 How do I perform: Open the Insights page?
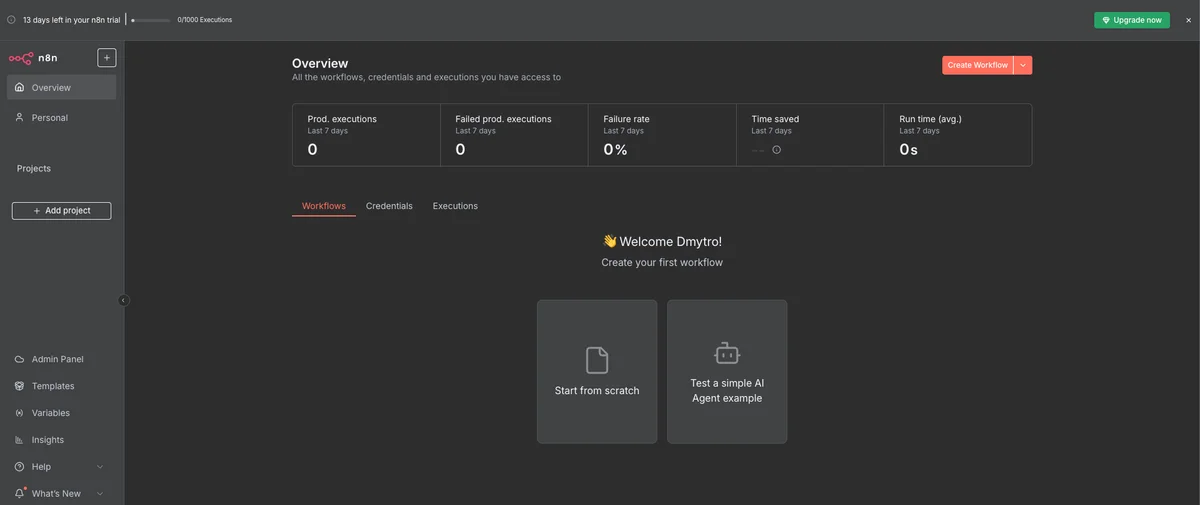61,440
